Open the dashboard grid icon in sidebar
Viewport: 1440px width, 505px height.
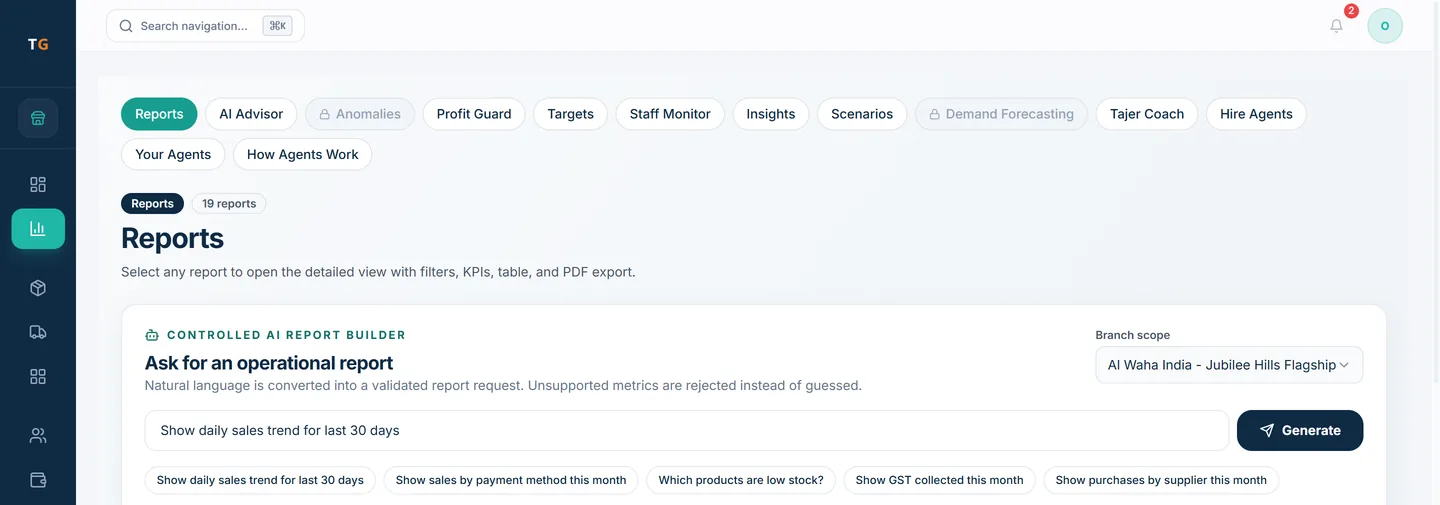click(x=38, y=184)
